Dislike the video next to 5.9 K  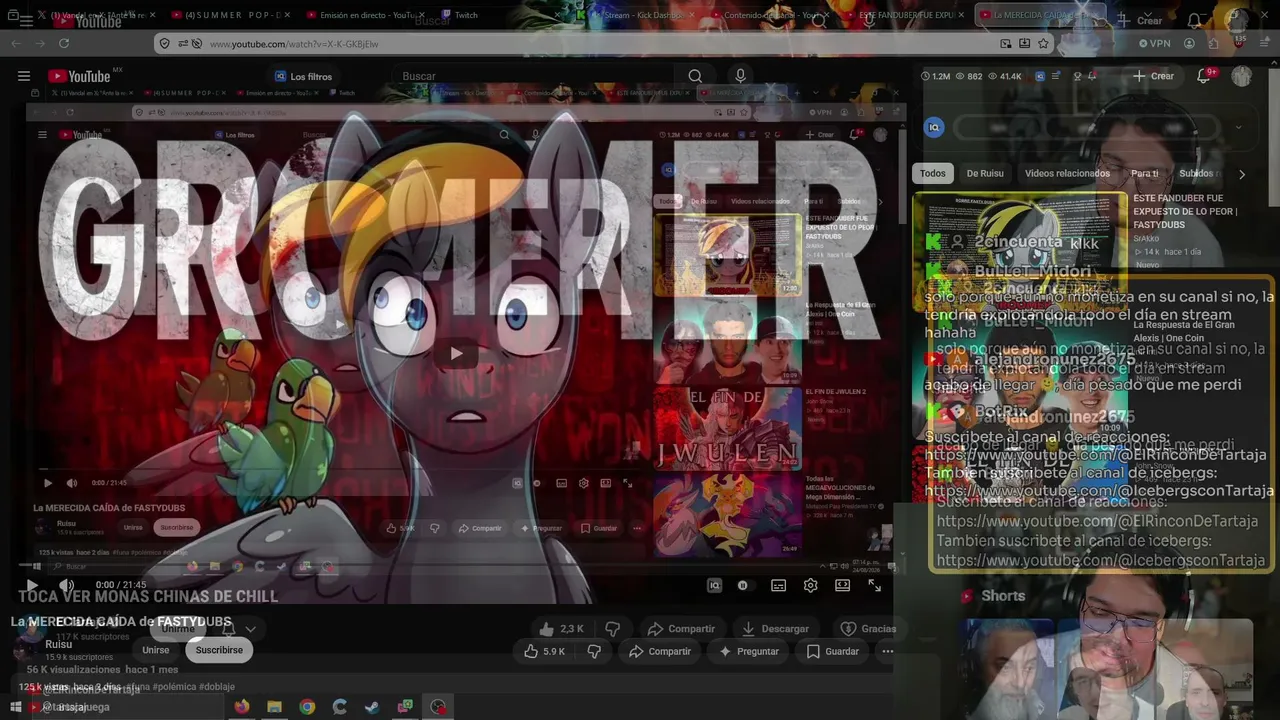coord(594,651)
